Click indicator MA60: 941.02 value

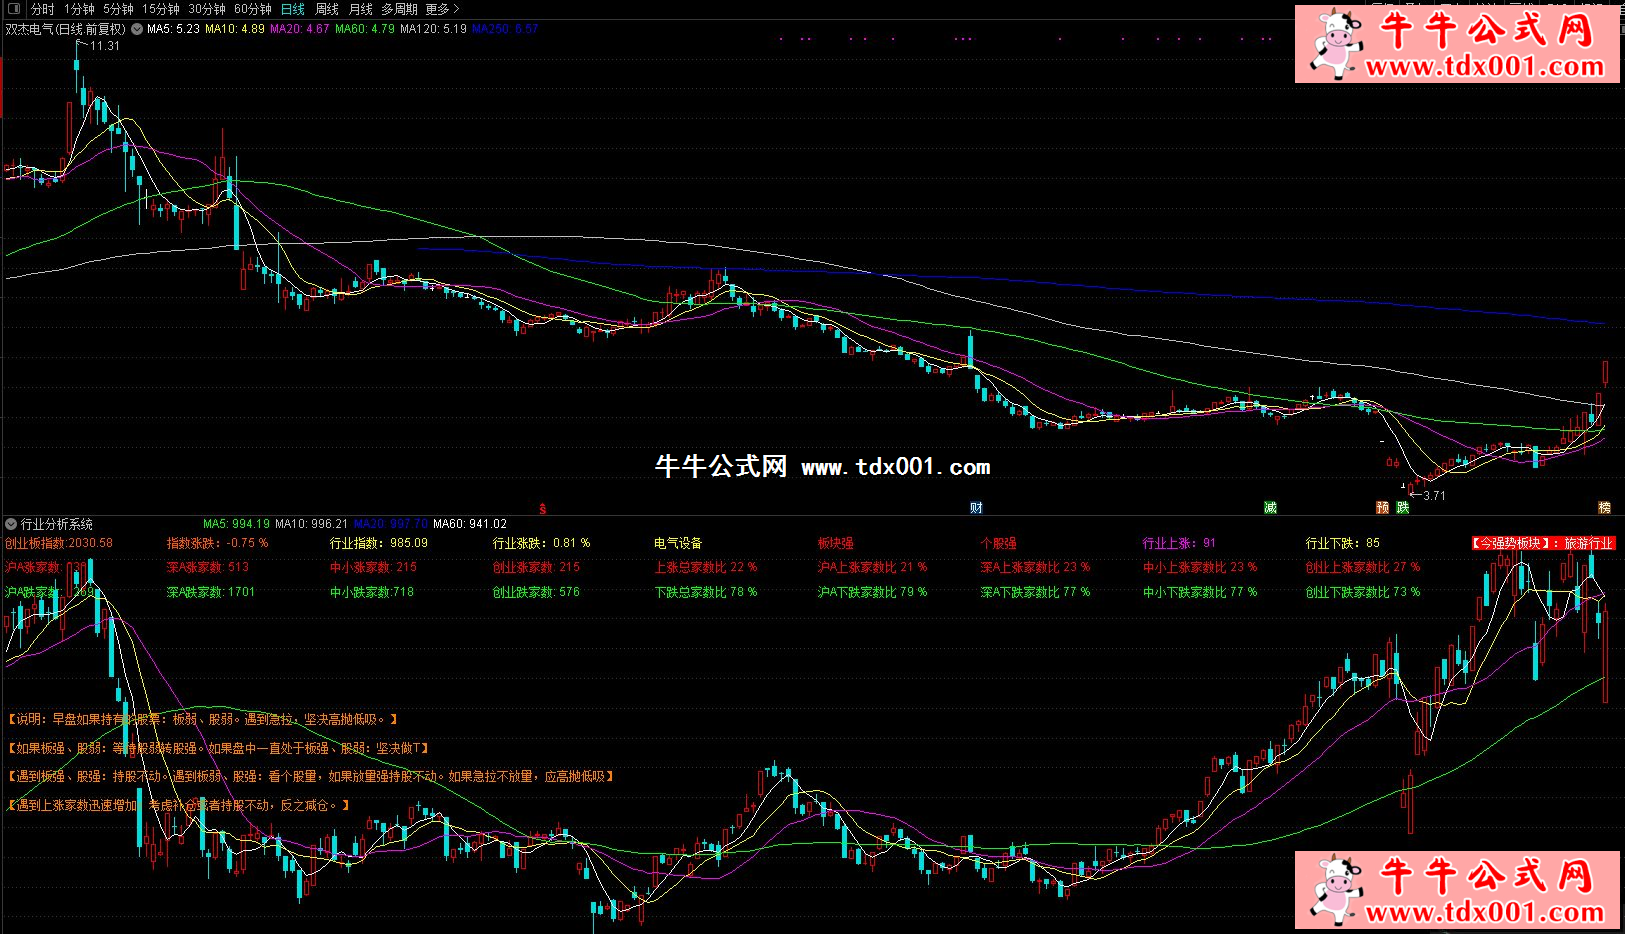click(x=470, y=524)
